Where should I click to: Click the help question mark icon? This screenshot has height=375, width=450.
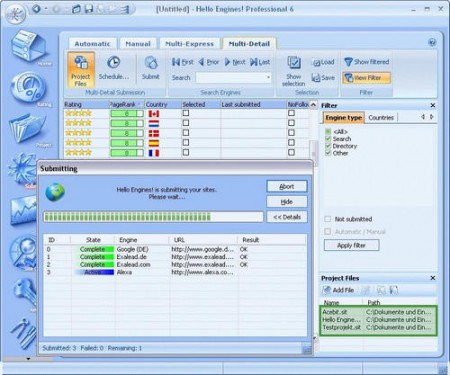(432, 43)
